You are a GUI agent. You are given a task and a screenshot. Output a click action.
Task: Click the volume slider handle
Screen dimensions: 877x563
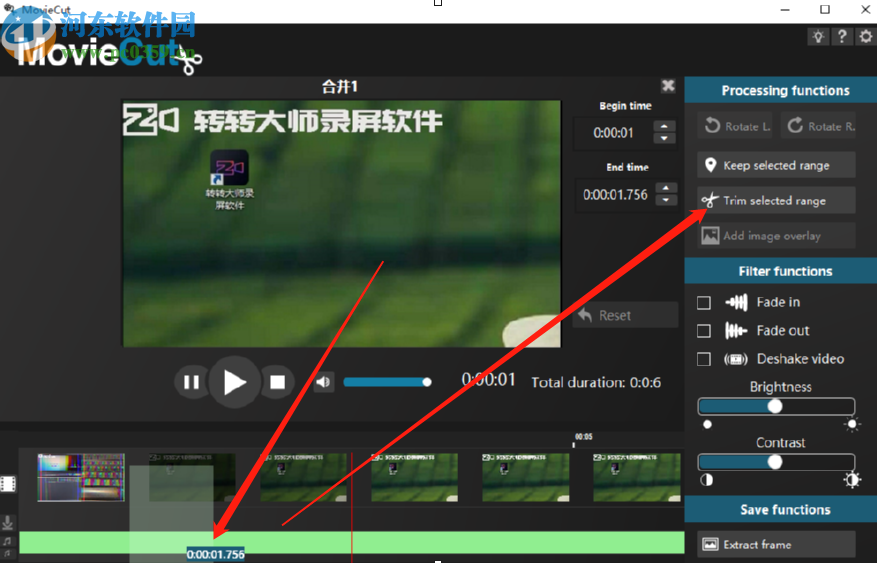pos(427,382)
